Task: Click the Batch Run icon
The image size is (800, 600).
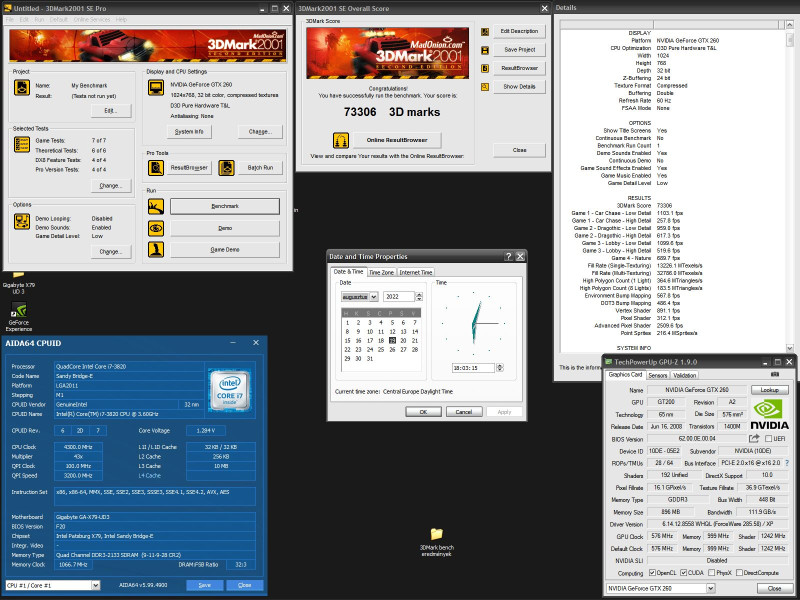Action: 226,167
